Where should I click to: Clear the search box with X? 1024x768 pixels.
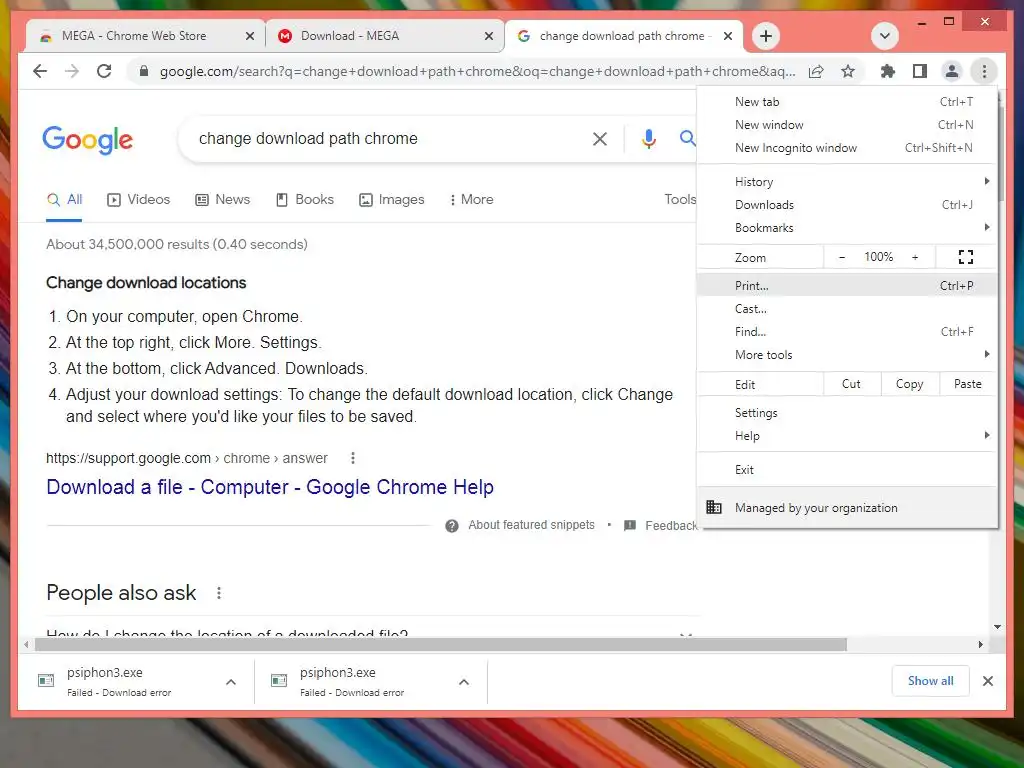(x=600, y=138)
